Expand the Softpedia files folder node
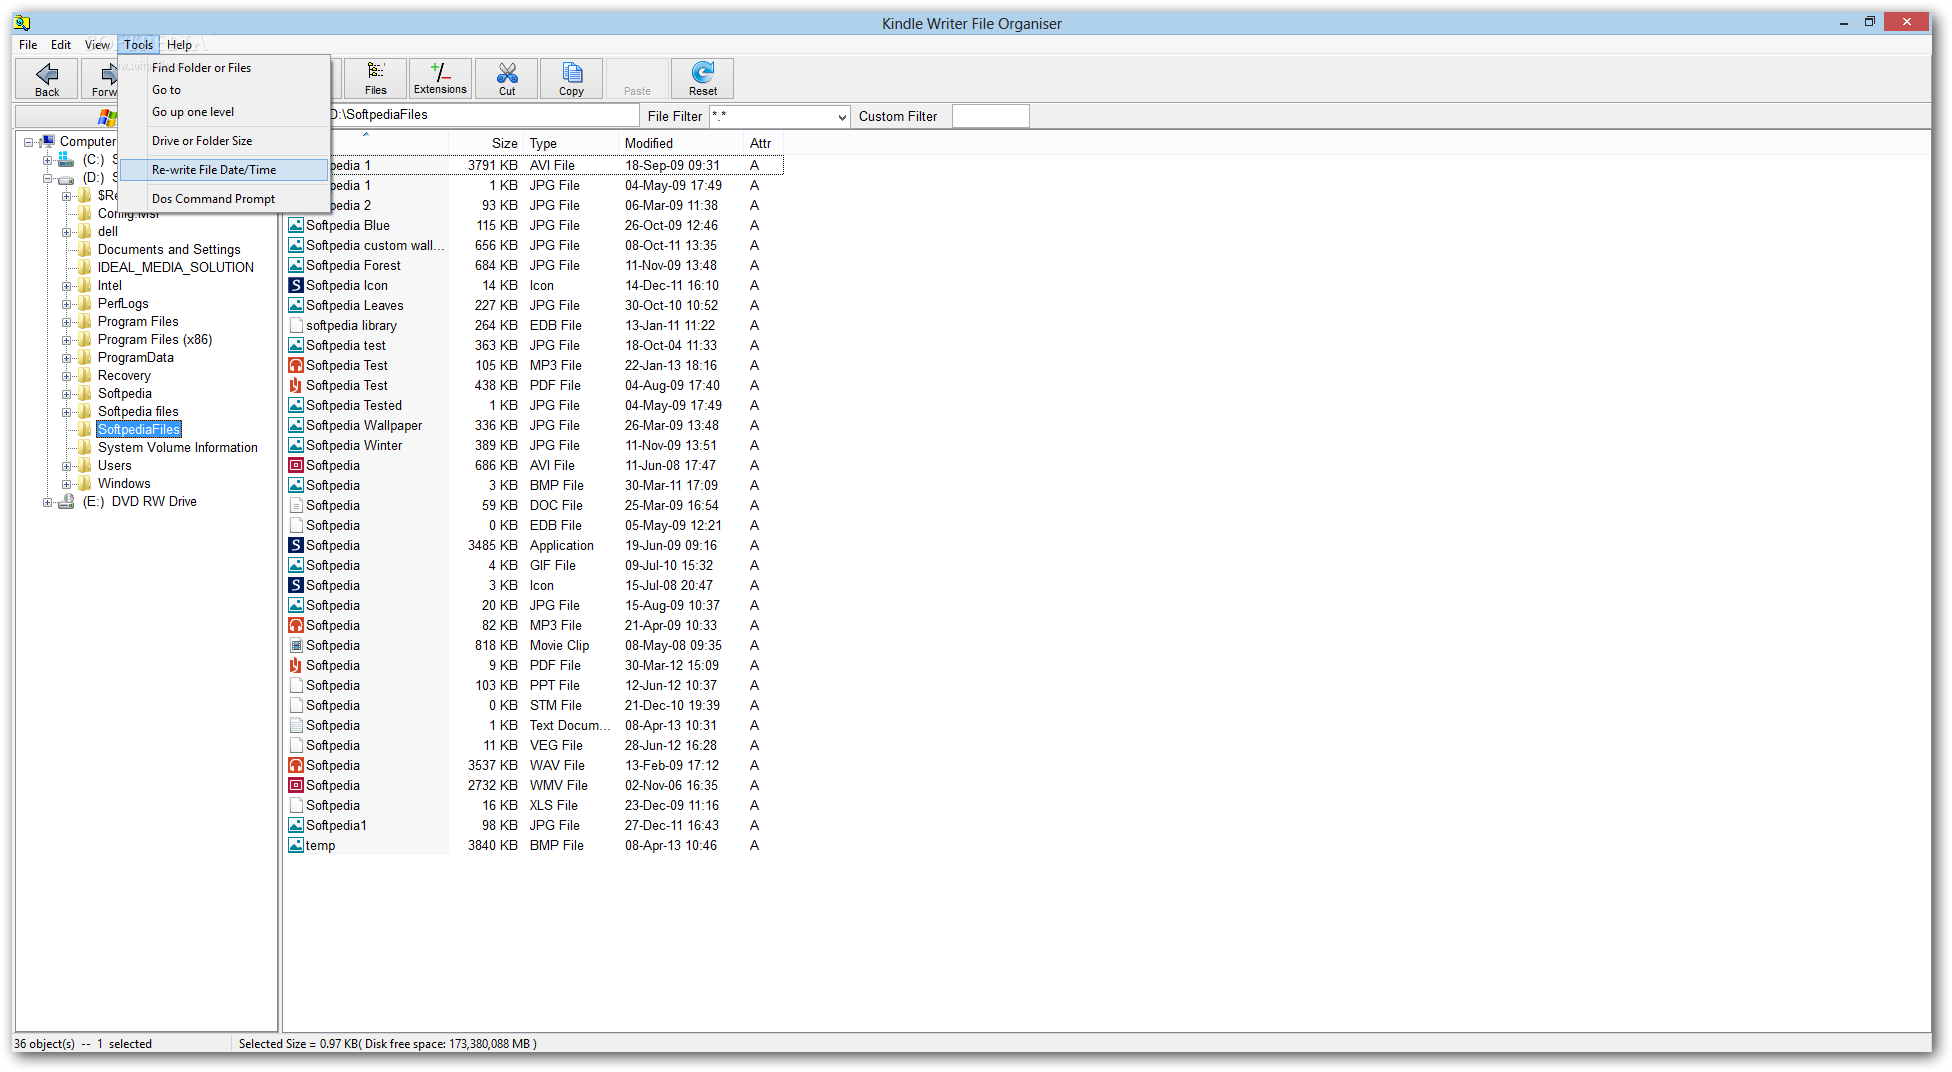 (66, 412)
